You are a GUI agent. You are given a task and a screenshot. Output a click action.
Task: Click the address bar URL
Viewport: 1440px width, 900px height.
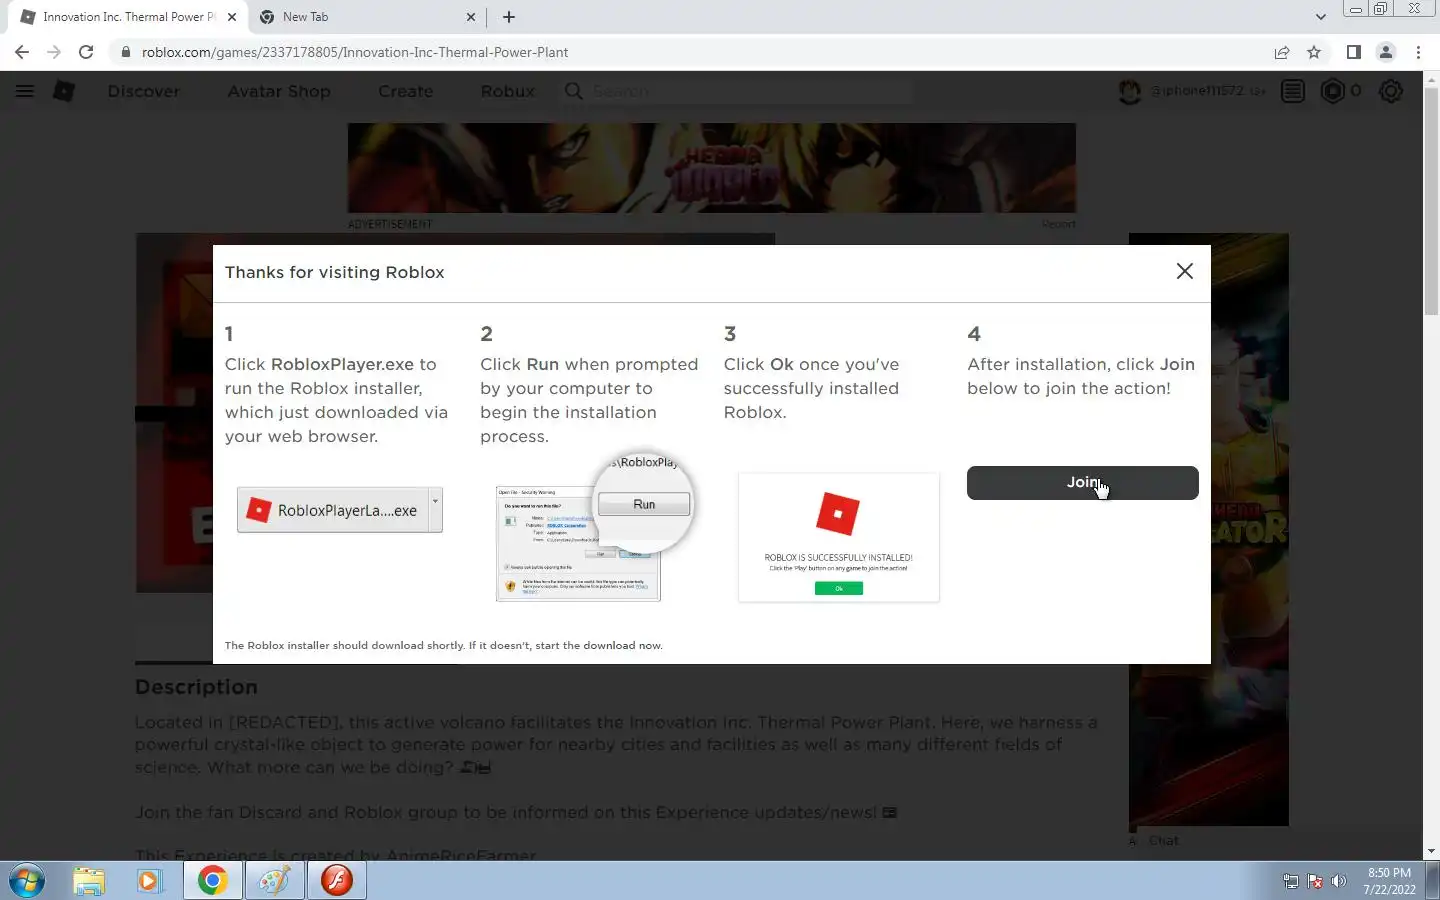[x=355, y=52]
